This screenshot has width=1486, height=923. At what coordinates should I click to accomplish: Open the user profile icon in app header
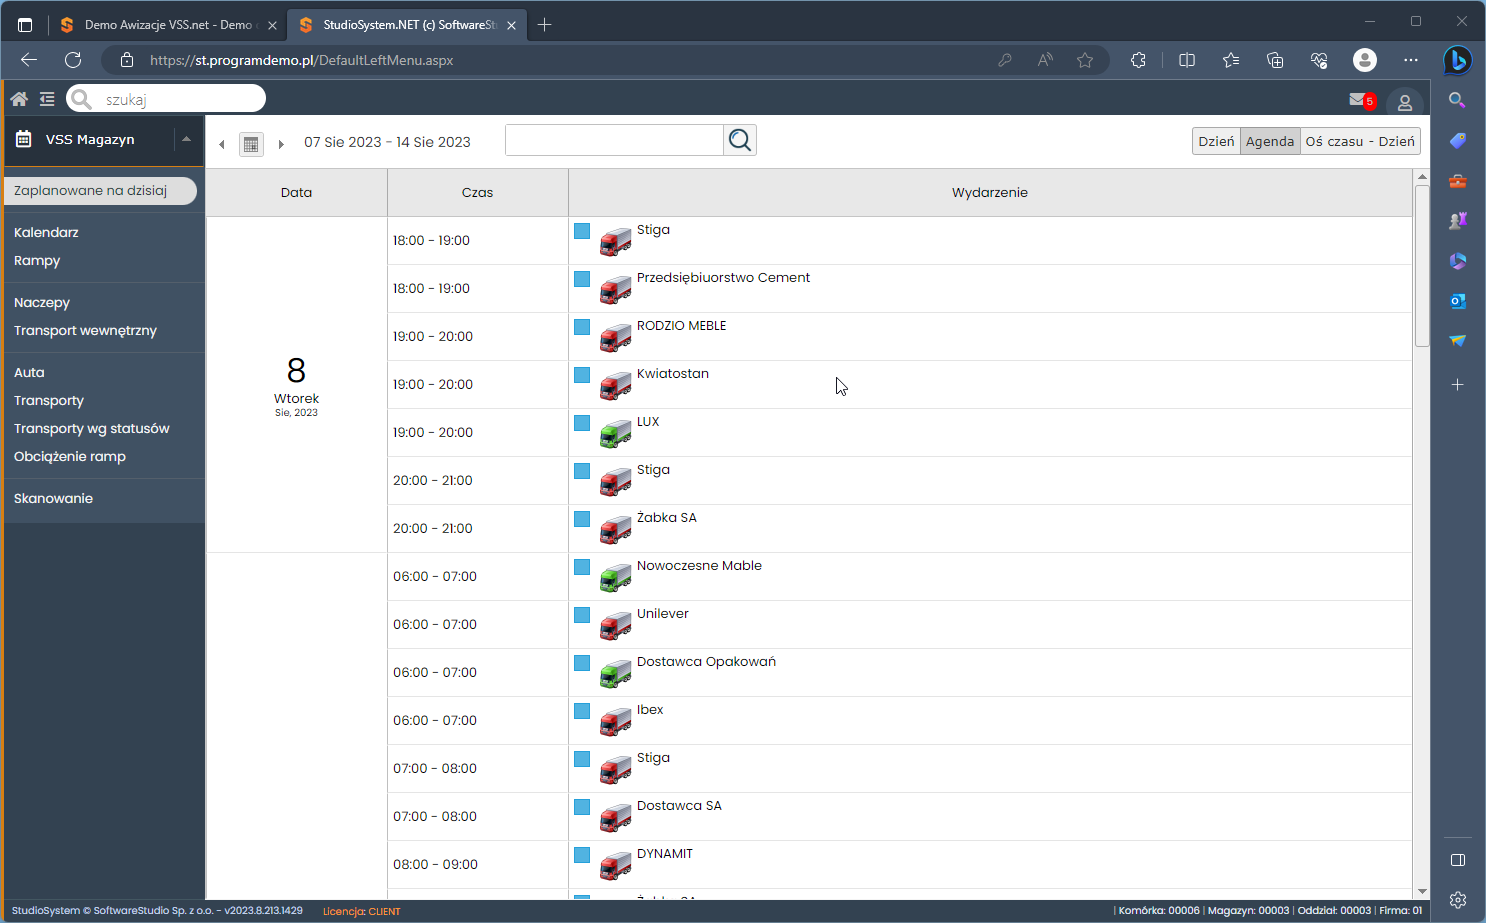tap(1404, 102)
